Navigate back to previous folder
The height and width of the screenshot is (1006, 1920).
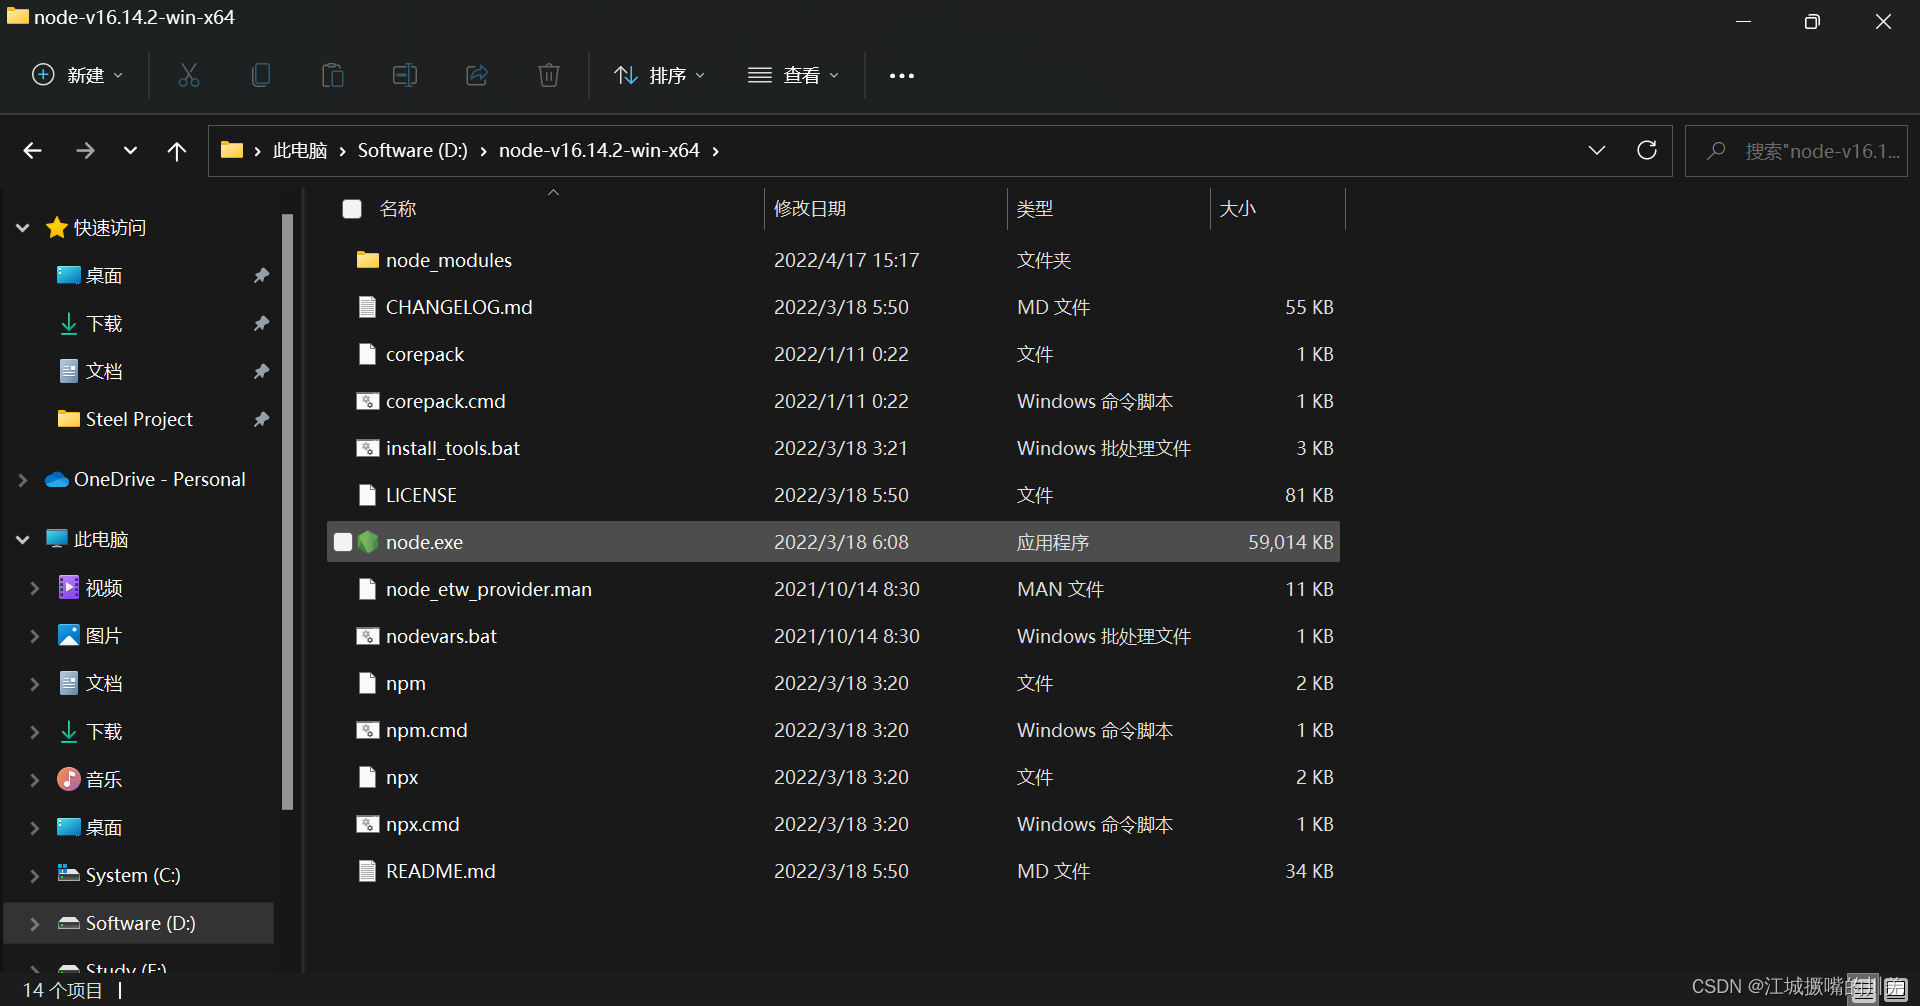pyautogui.click(x=33, y=151)
